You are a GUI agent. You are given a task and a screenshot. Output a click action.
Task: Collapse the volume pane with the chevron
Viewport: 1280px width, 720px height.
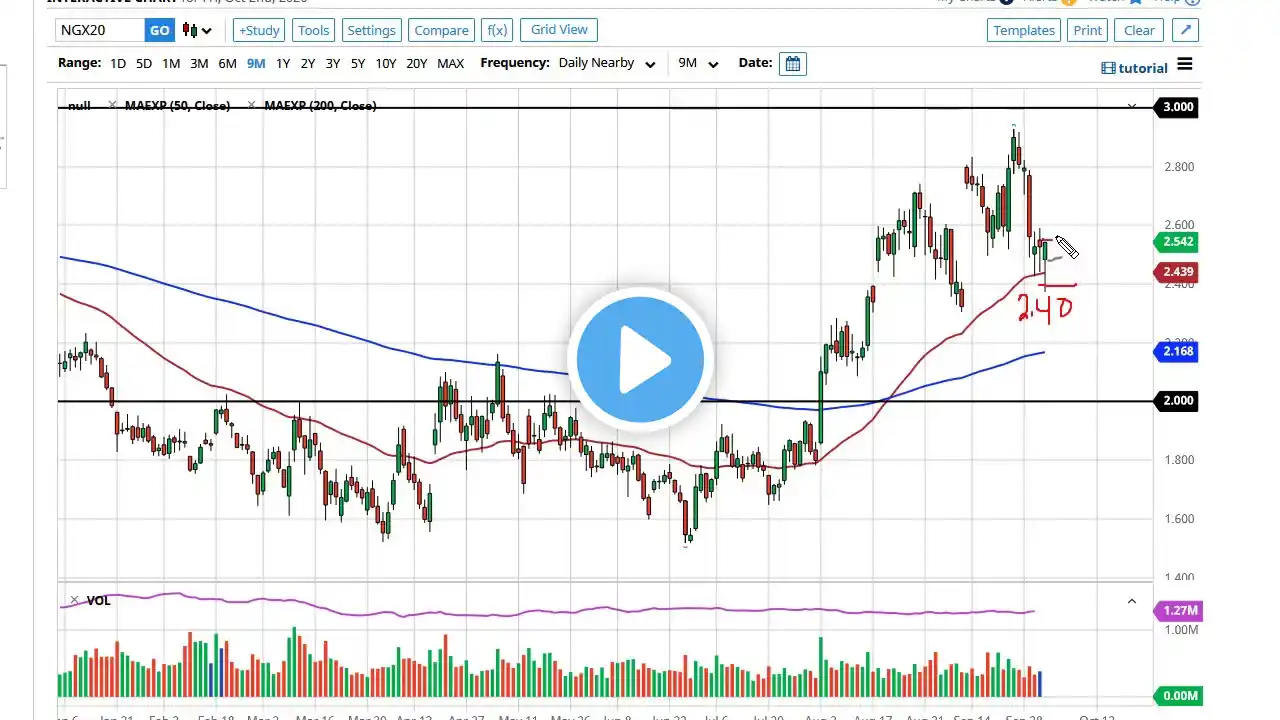pos(1132,601)
